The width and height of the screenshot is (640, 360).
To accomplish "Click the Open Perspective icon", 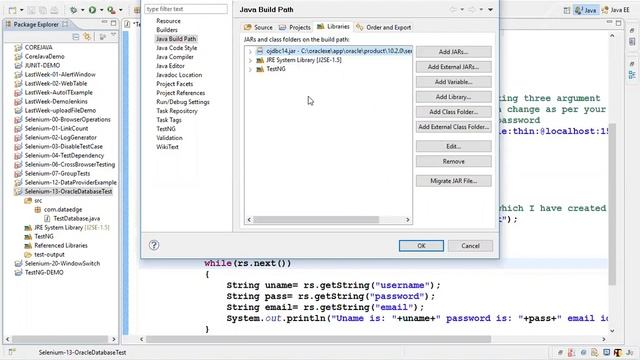I will (x=567, y=10).
